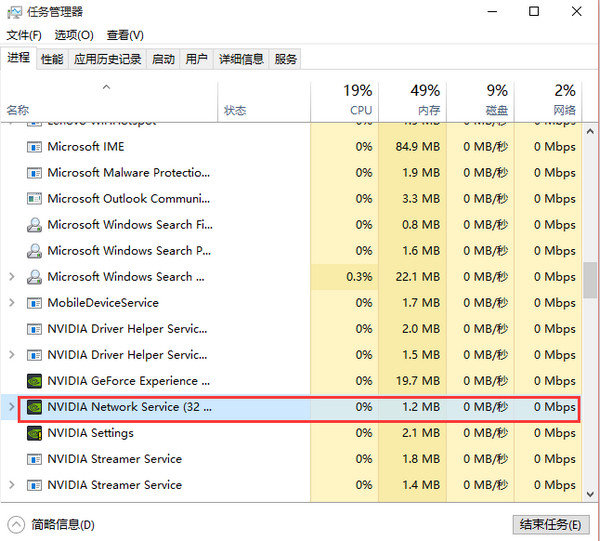Image resolution: width=600 pixels, height=541 pixels.
Task: Open the 选项(O) menu
Action: (74, 35)
